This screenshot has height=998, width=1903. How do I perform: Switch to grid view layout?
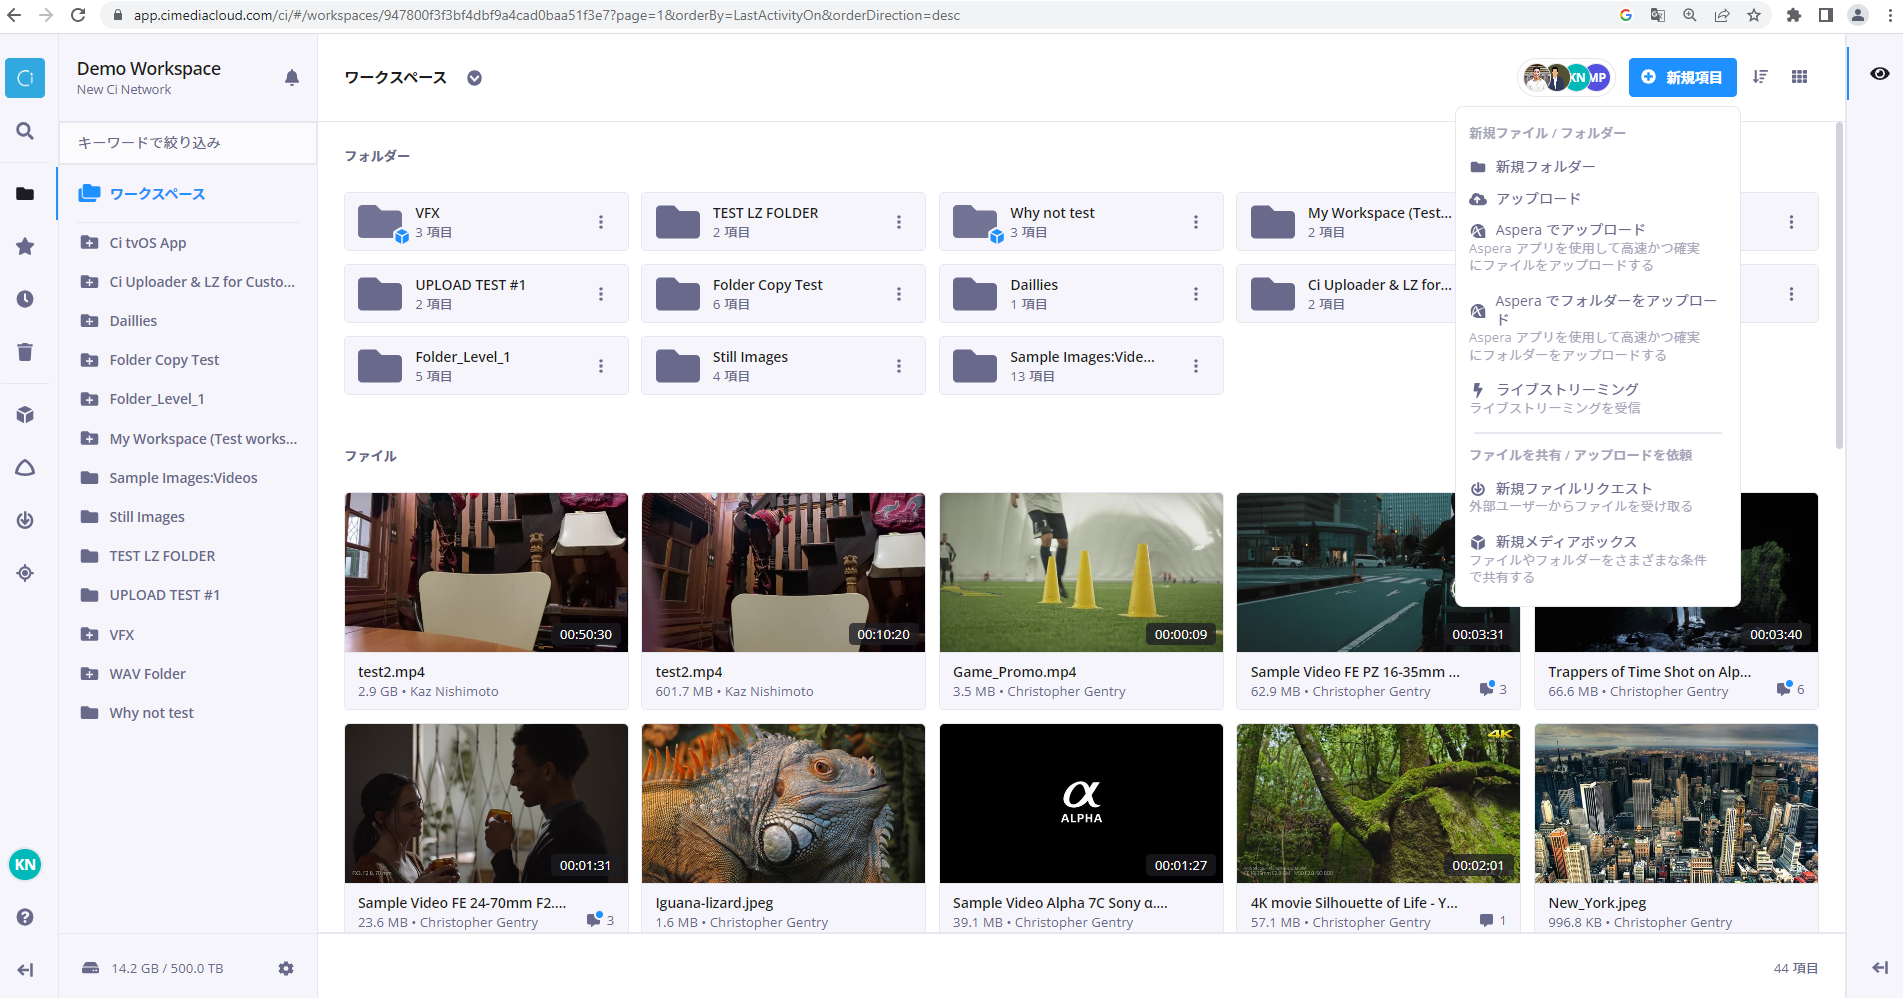1799,77
